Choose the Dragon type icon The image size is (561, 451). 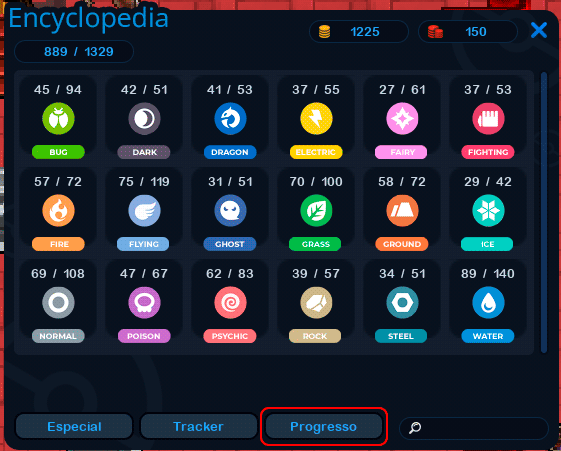230,118
